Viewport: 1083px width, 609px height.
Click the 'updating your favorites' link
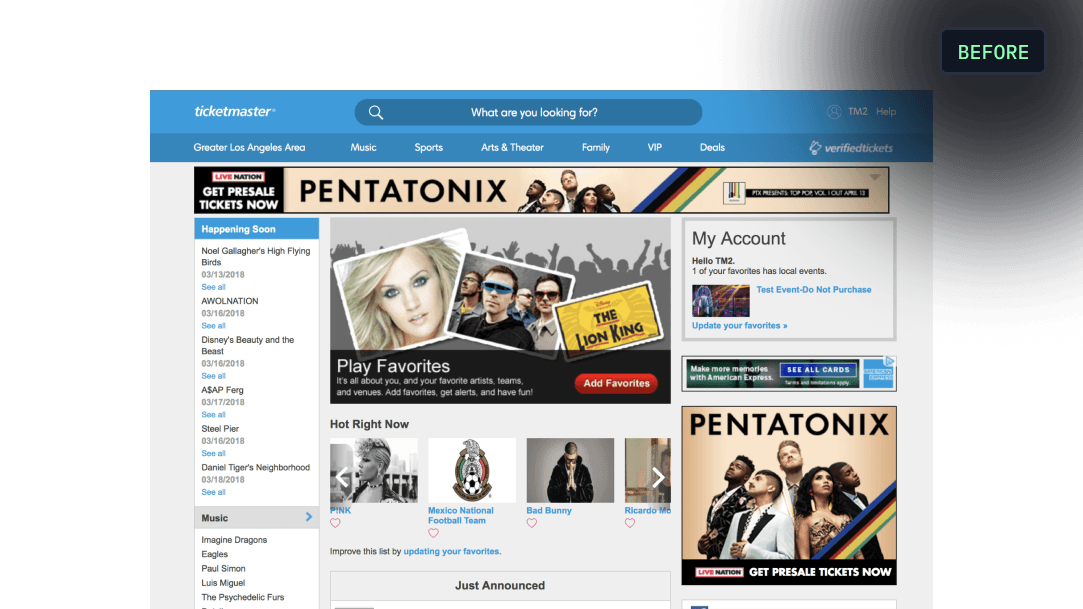point(451,552)
